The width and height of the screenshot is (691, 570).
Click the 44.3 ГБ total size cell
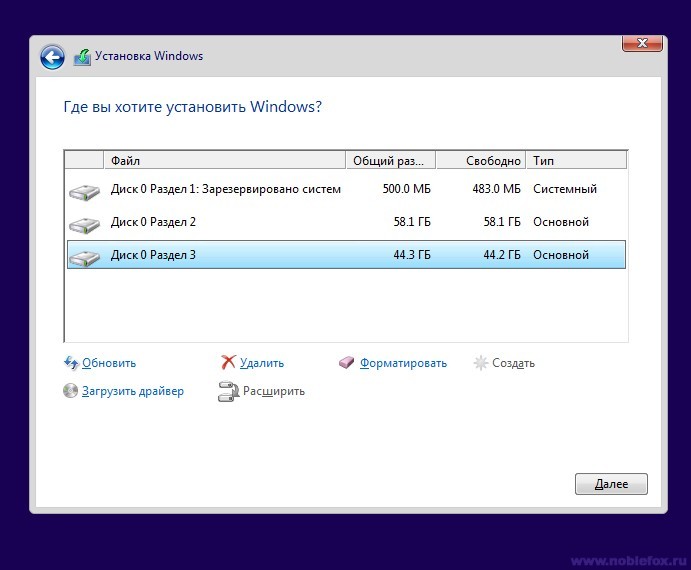[412, 255]
